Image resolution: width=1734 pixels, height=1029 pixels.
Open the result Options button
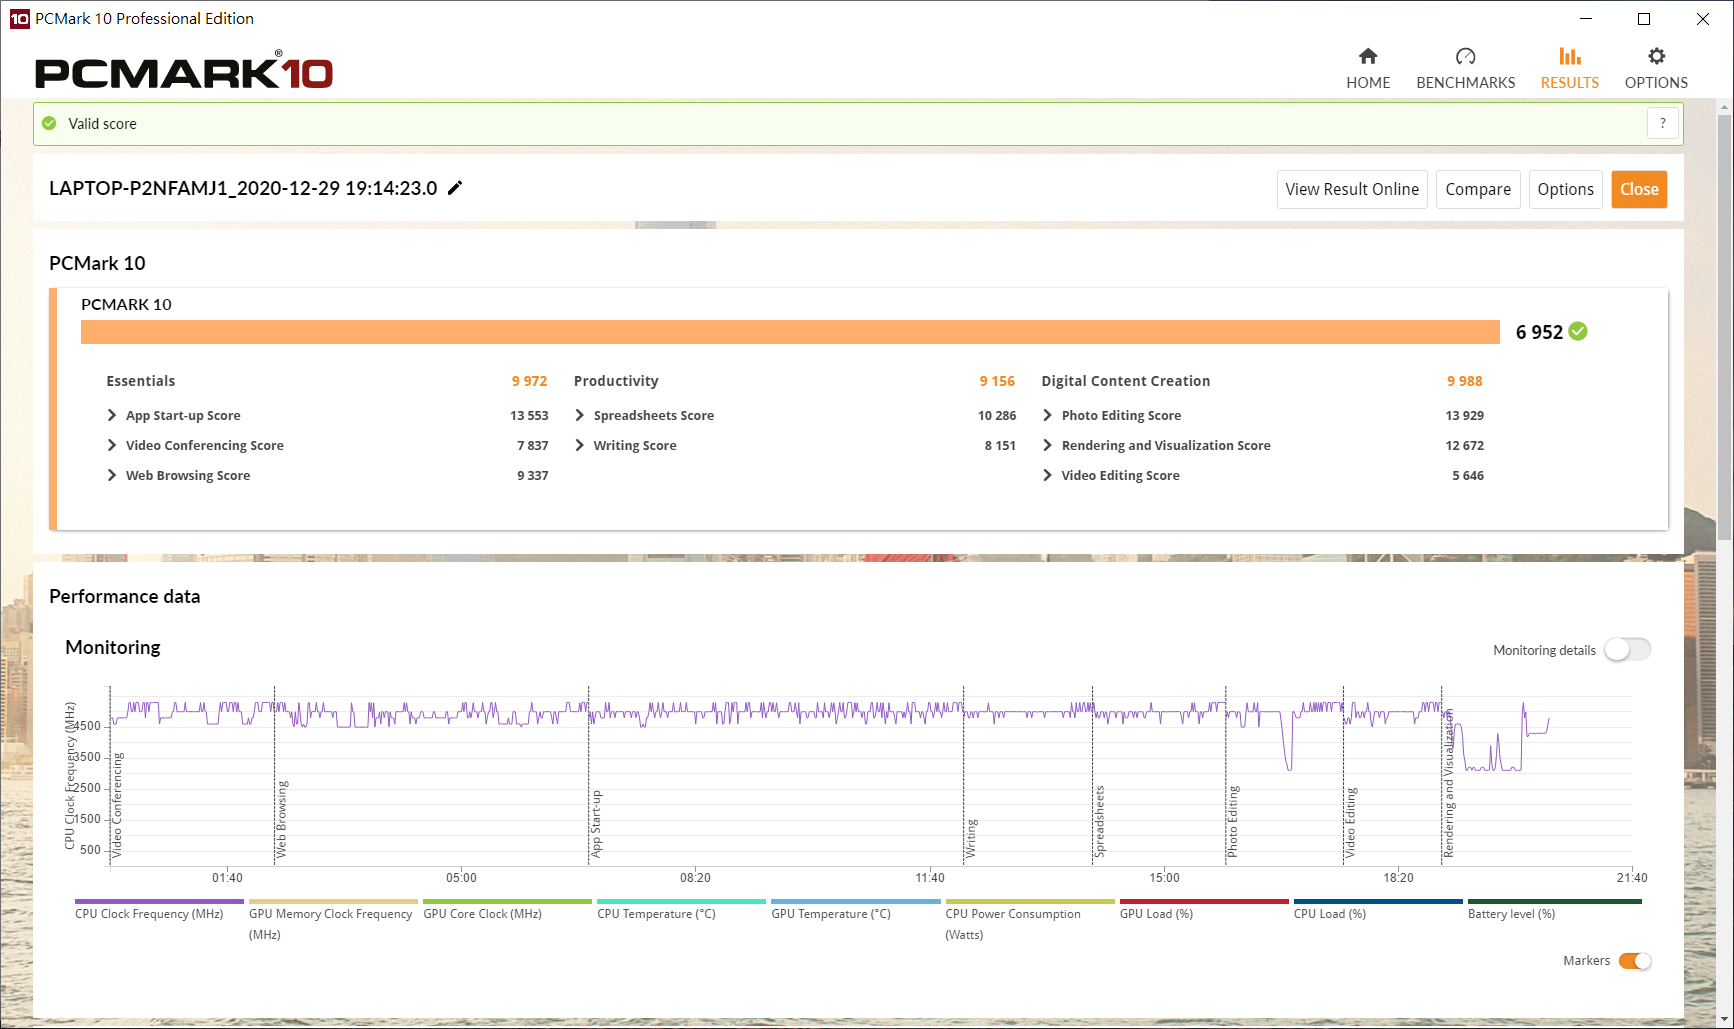point(1566,189)
